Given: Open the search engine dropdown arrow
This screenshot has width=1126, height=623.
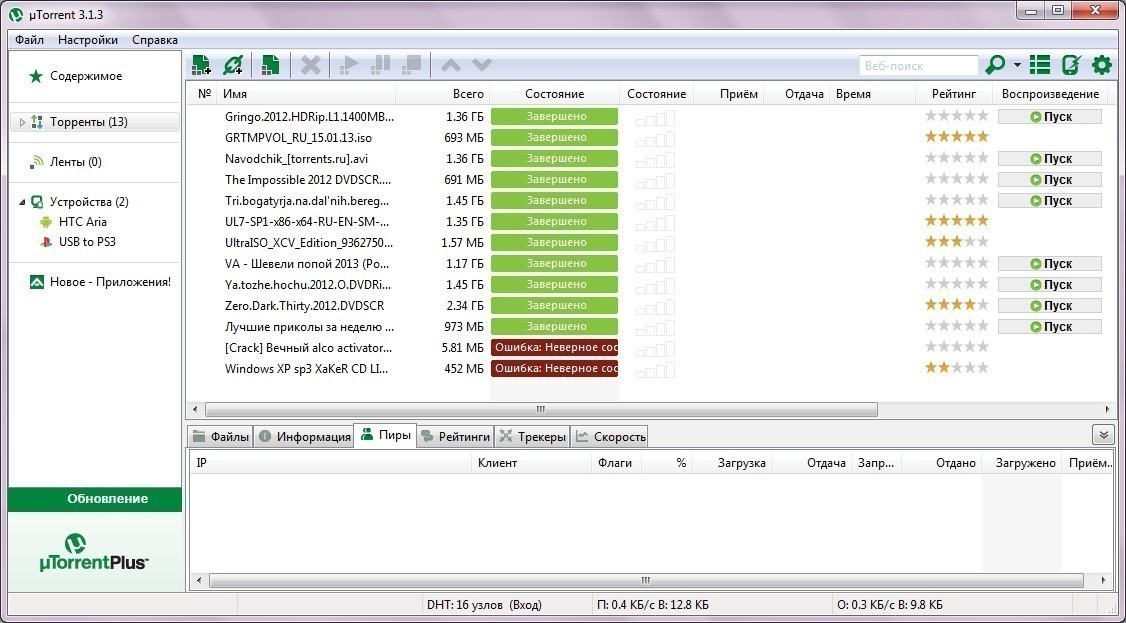Looking at the screenshot, I should pos(1017,66).
